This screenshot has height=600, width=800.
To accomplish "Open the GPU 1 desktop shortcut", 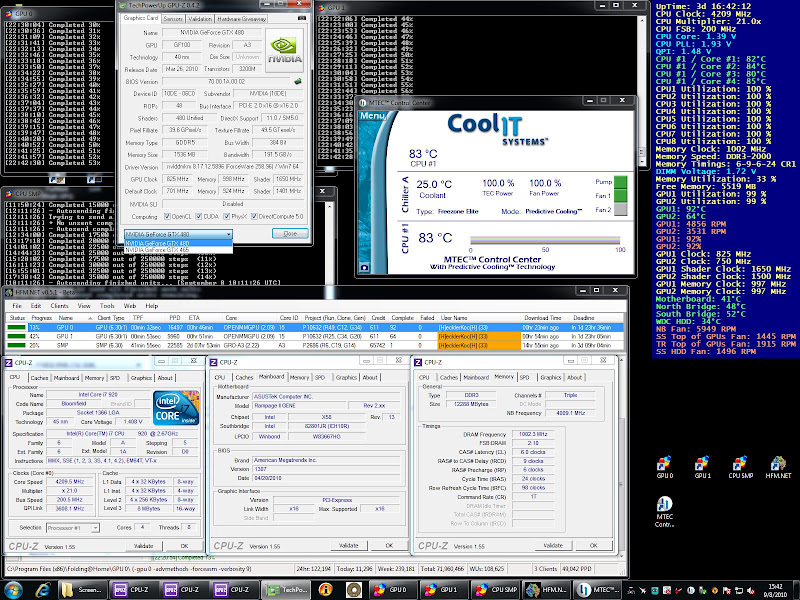I will (x=703, y=467).
